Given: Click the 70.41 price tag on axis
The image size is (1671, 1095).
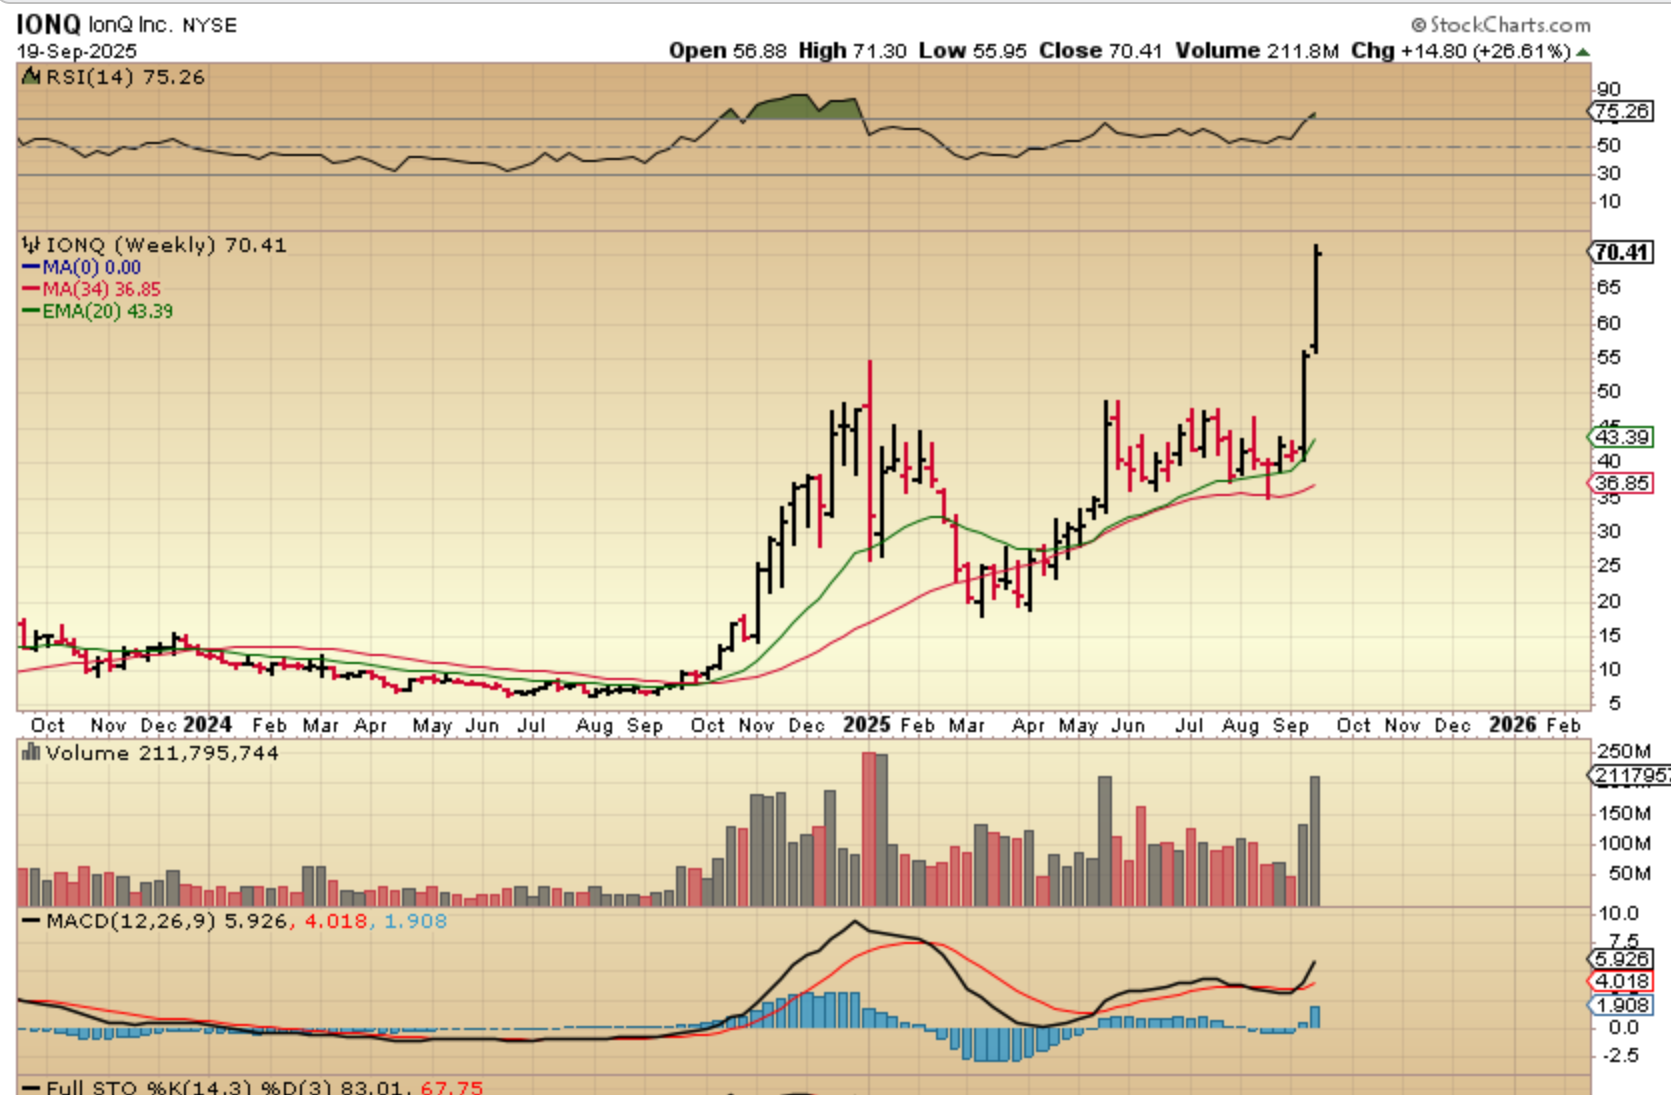Looking at the screenshot, I should [1621, 252].
